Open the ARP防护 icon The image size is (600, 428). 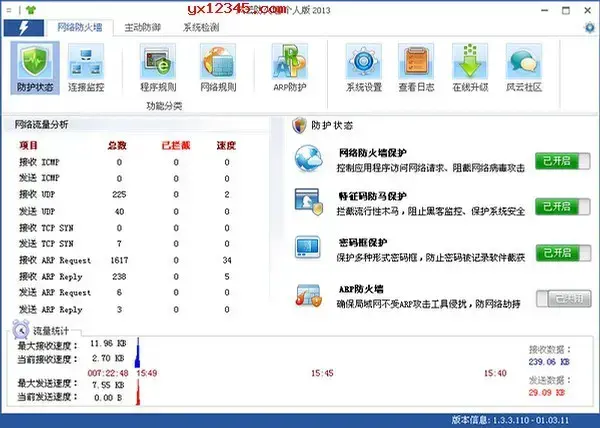click(x=290, y=68)
